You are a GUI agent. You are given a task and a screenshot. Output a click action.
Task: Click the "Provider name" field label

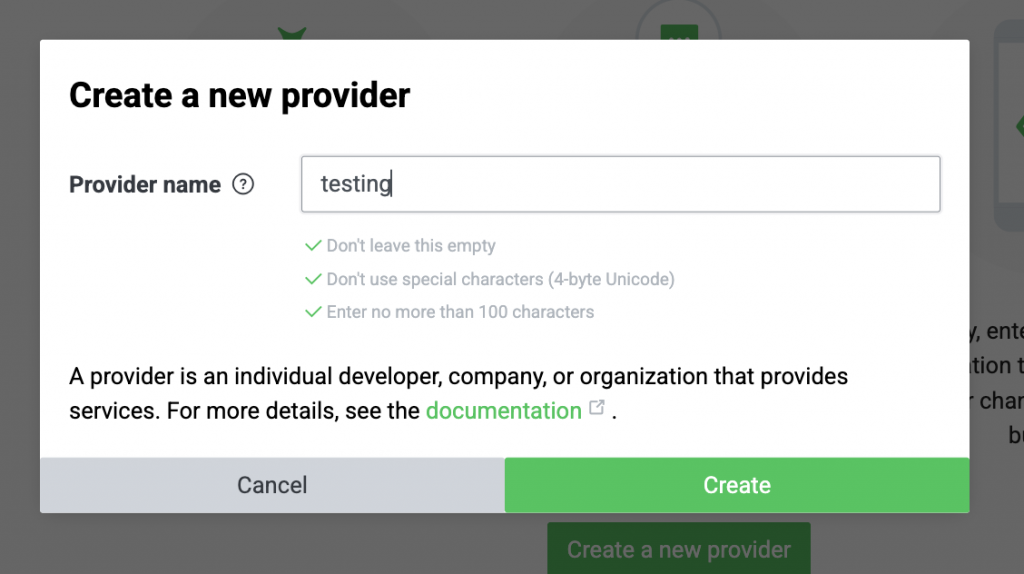[145, 185]
